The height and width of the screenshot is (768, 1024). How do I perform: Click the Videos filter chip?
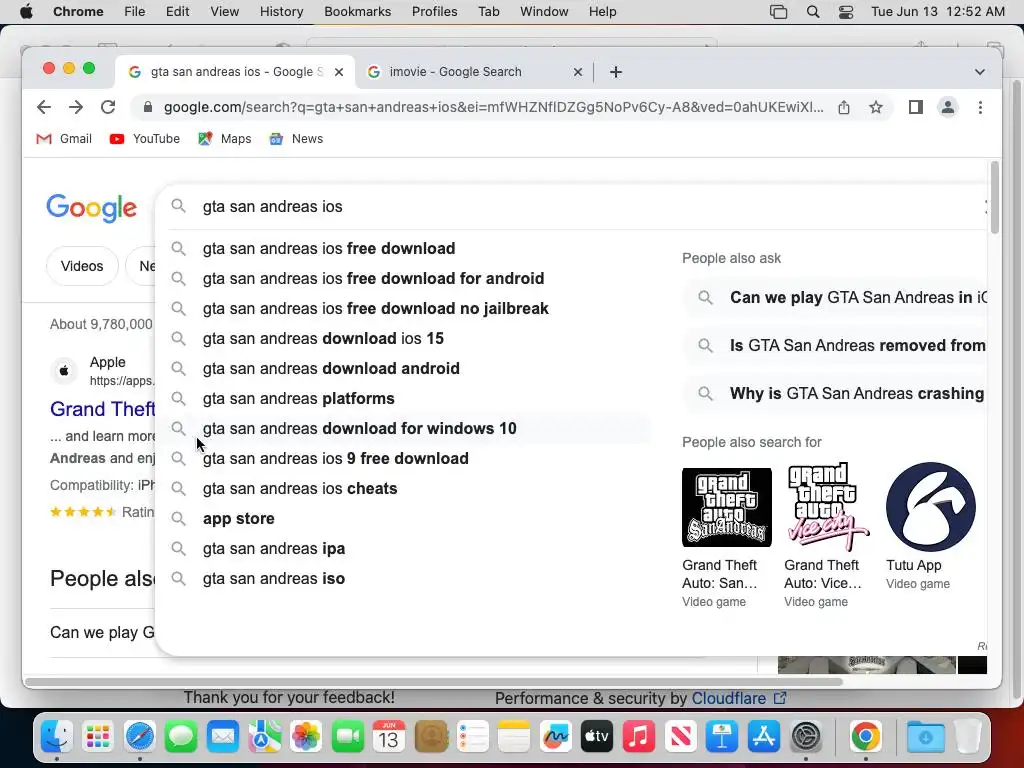[82, 266]
